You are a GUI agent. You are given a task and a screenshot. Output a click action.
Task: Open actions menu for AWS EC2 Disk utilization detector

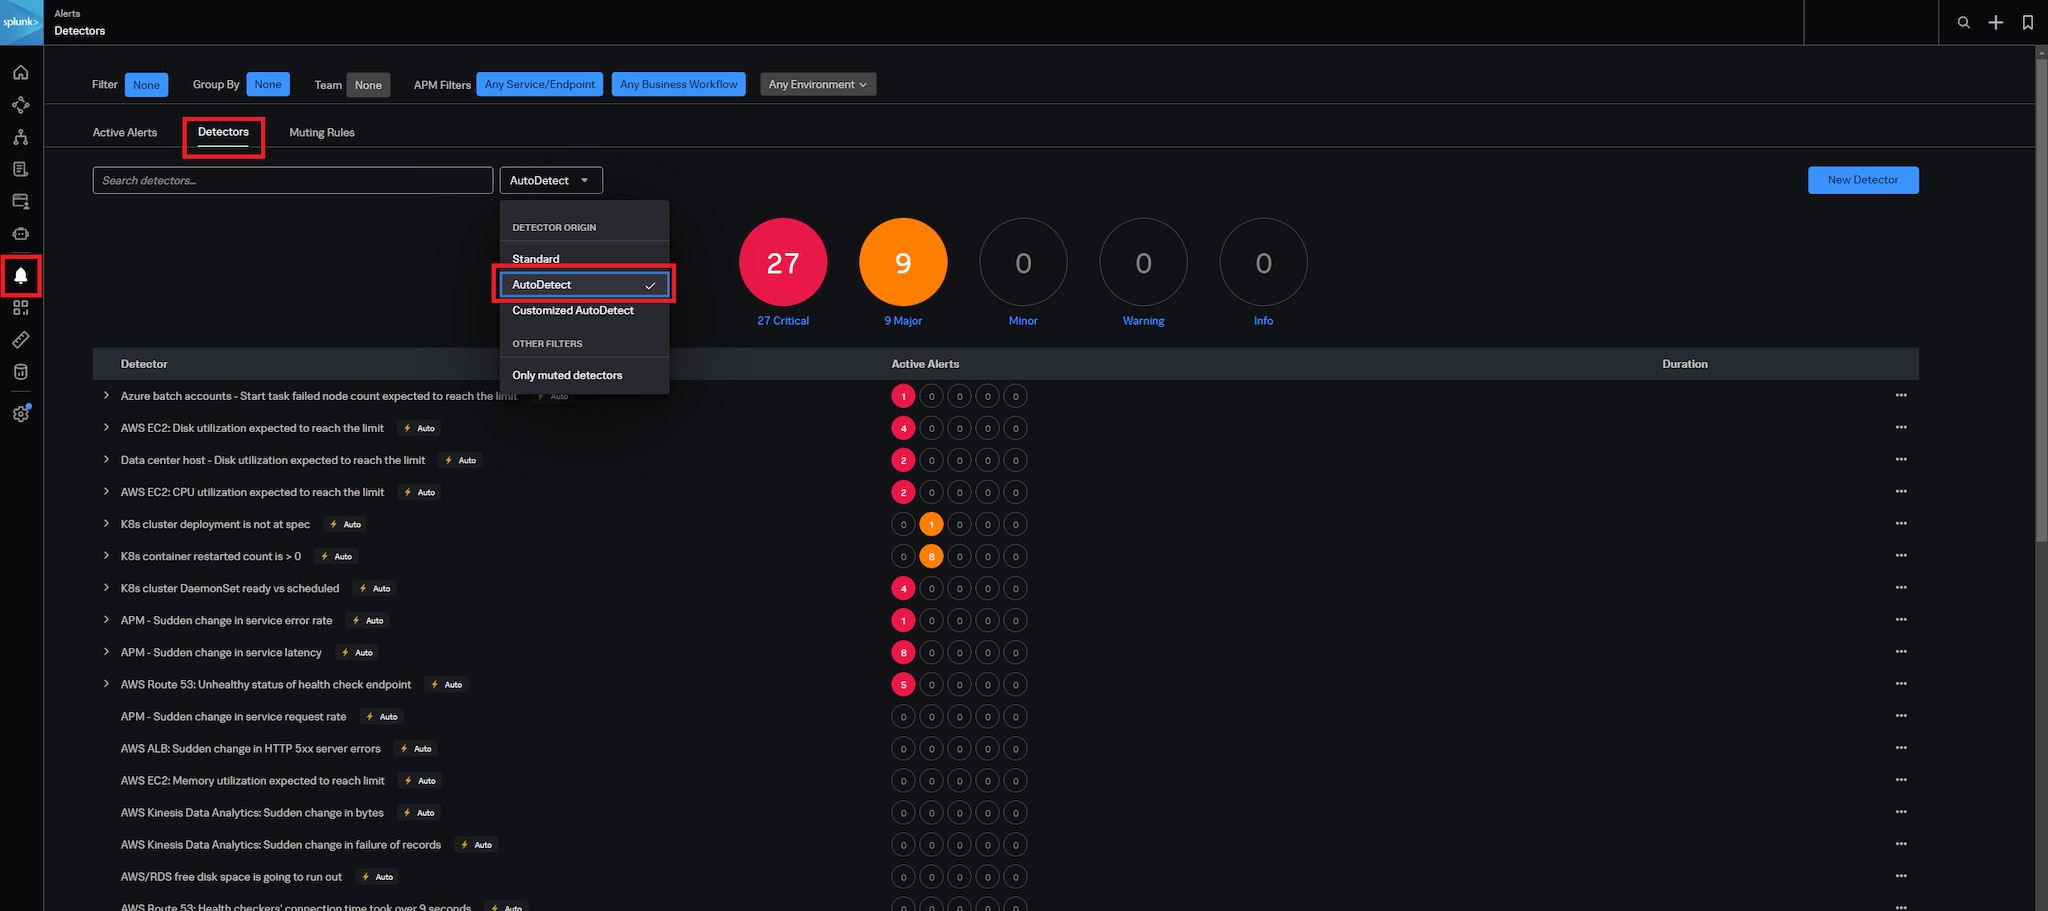[x=1901, y=427]
